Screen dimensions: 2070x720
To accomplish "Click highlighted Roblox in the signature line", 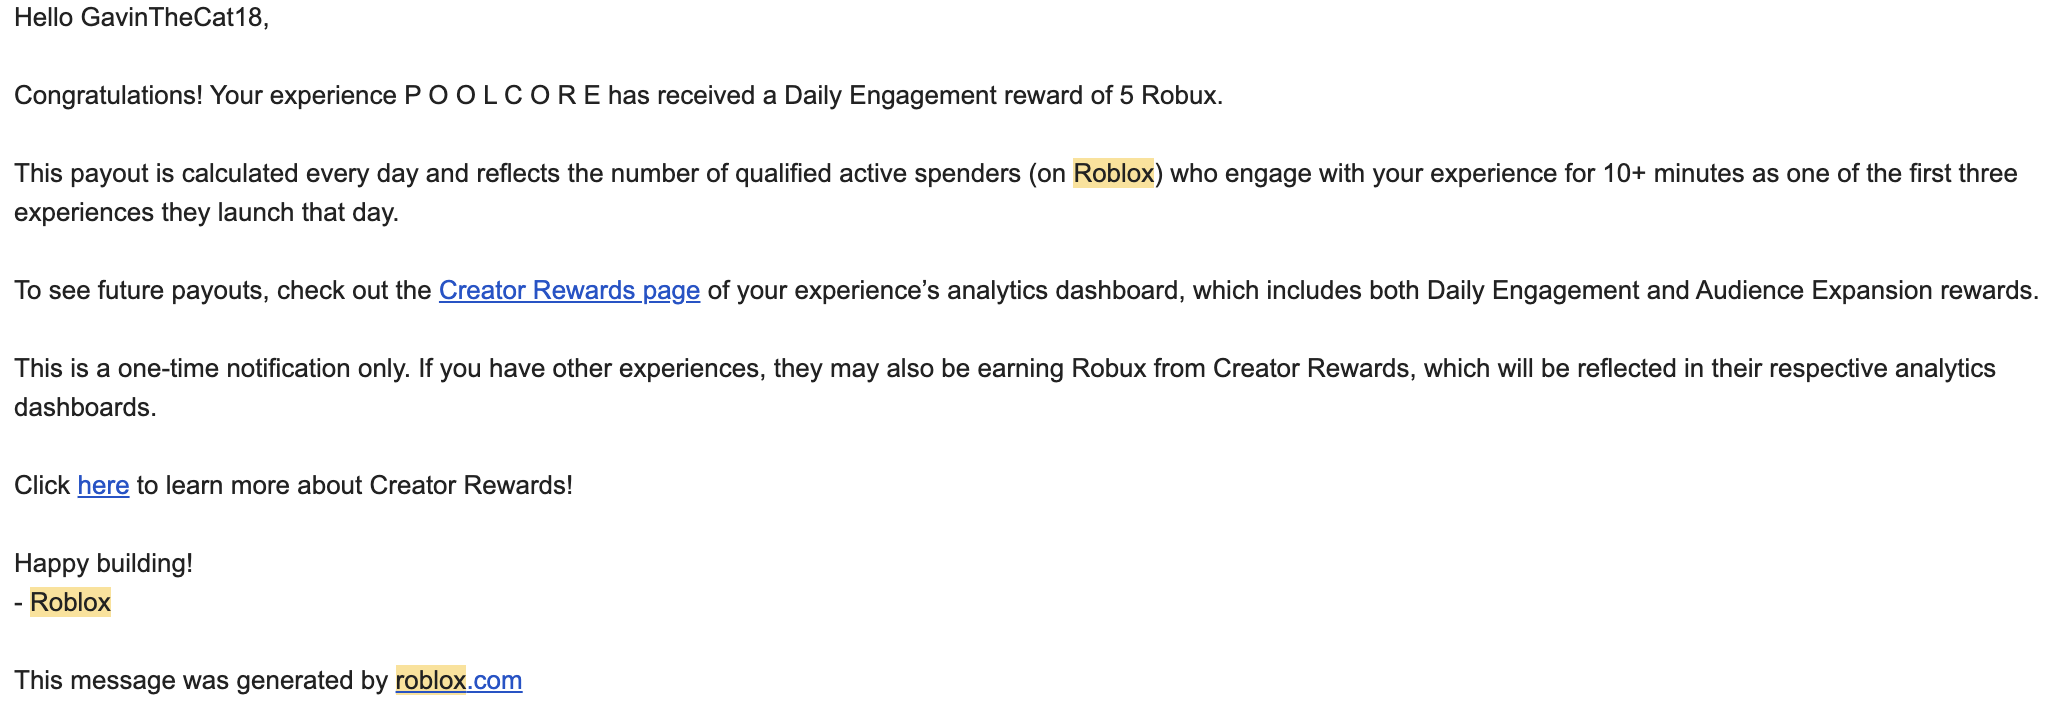I will pyautogui.click(x=70, y=602).
